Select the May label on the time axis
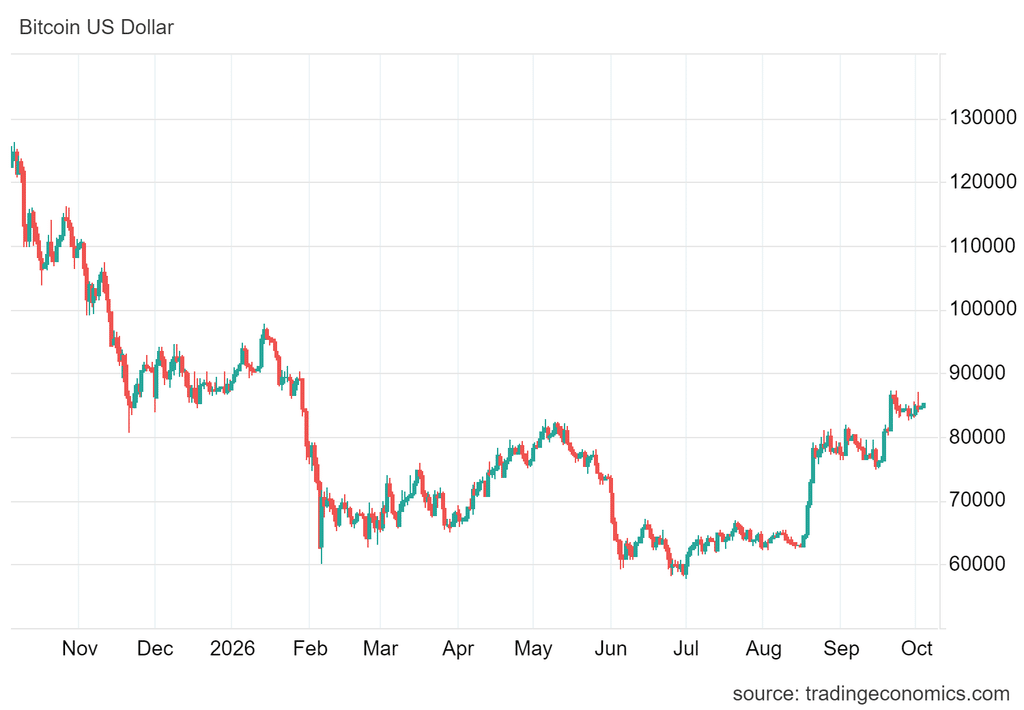 pyautogui.click(x=533, y=649)
